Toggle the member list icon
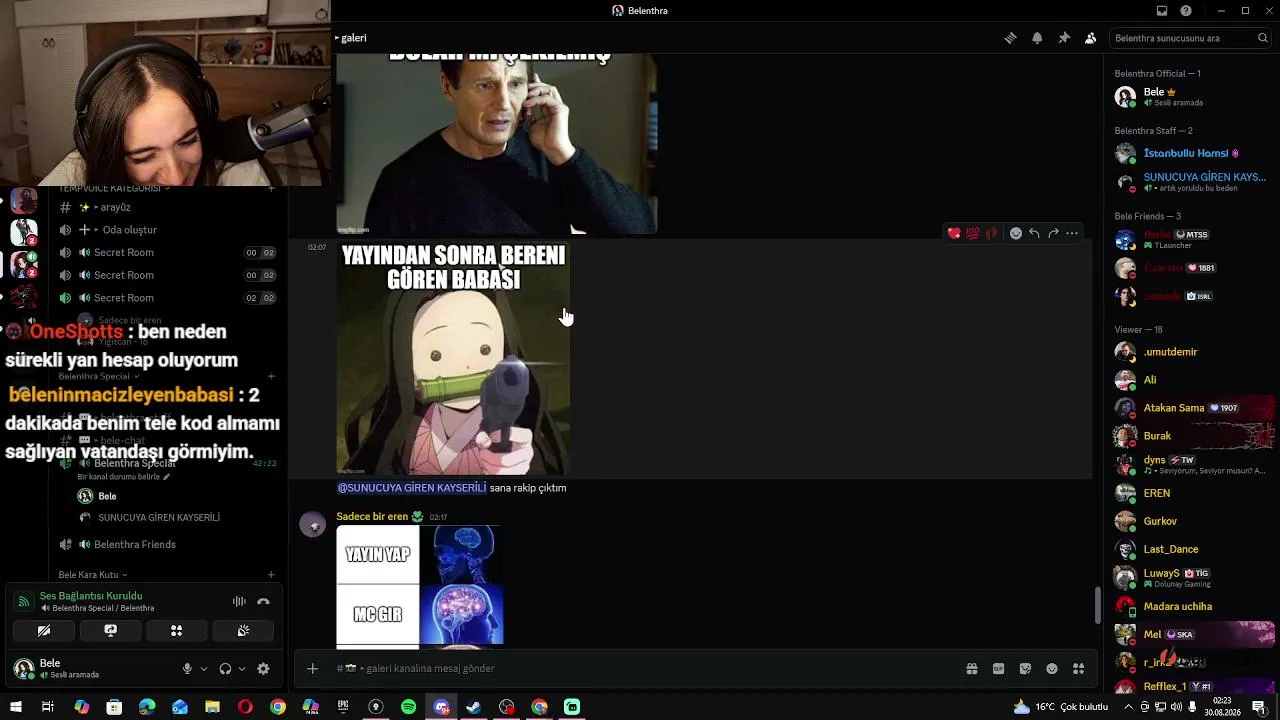 1090,38
